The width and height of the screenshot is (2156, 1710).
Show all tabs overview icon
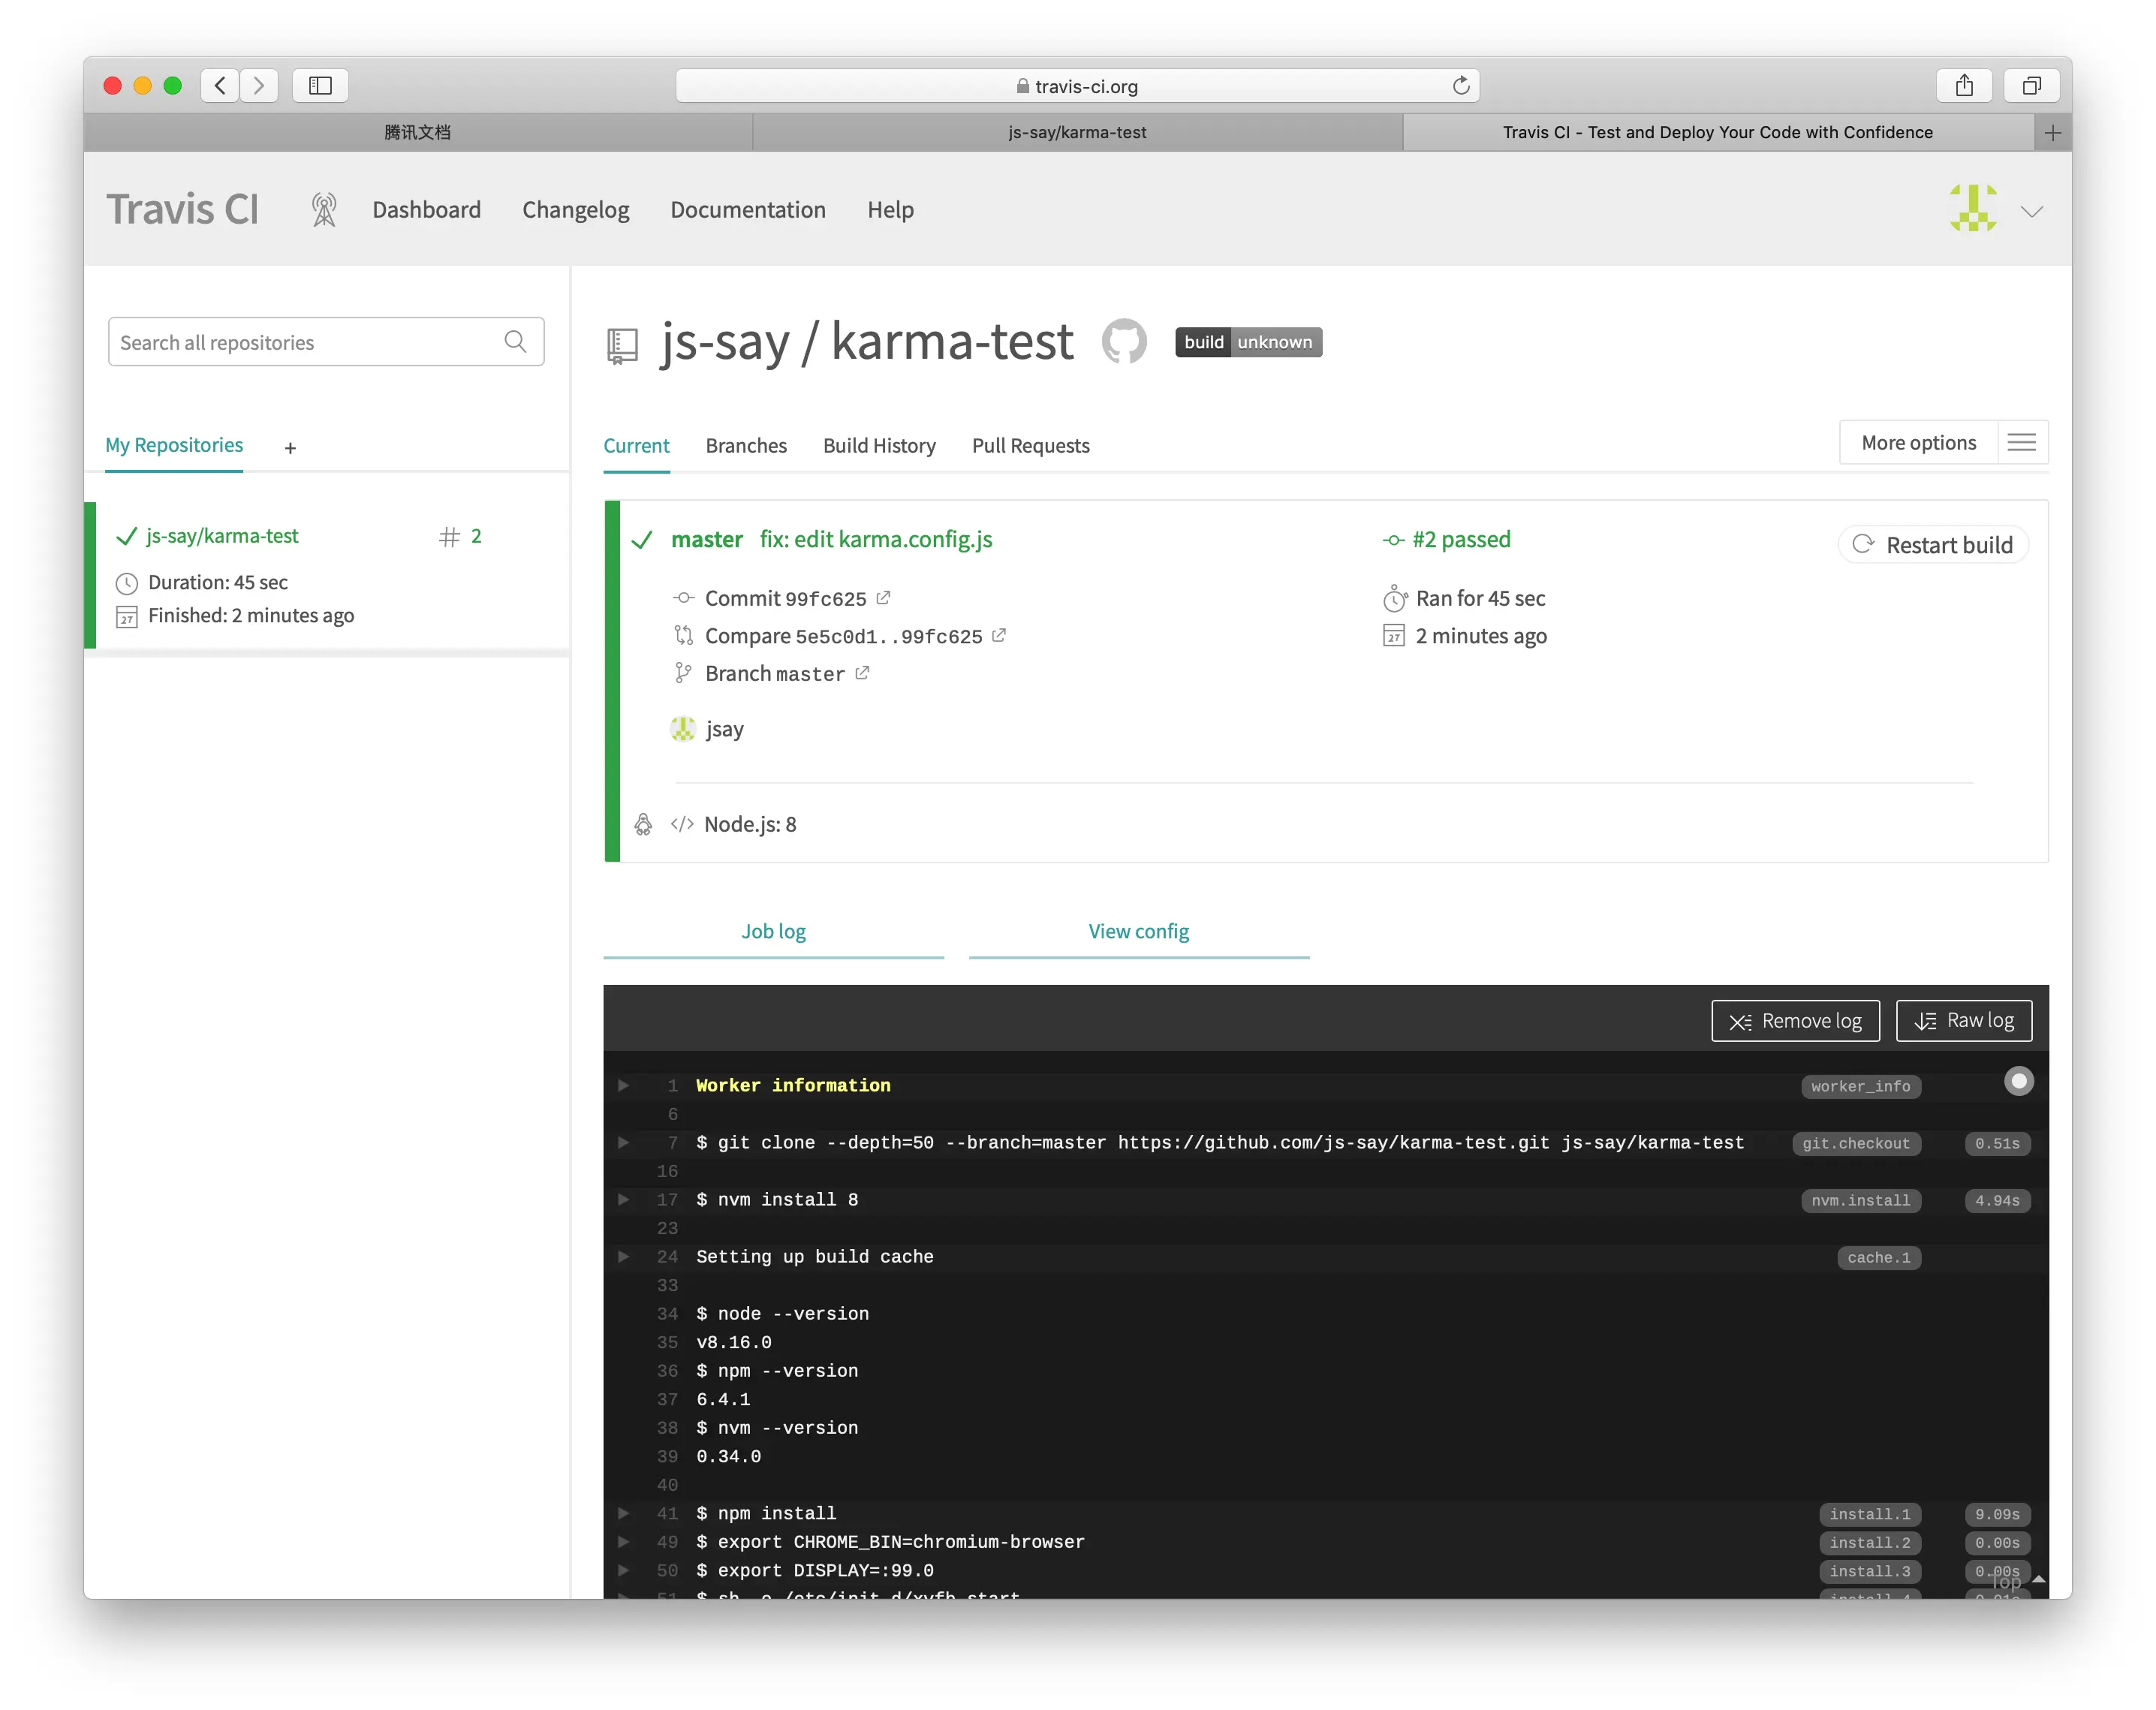coord(2031,85)
